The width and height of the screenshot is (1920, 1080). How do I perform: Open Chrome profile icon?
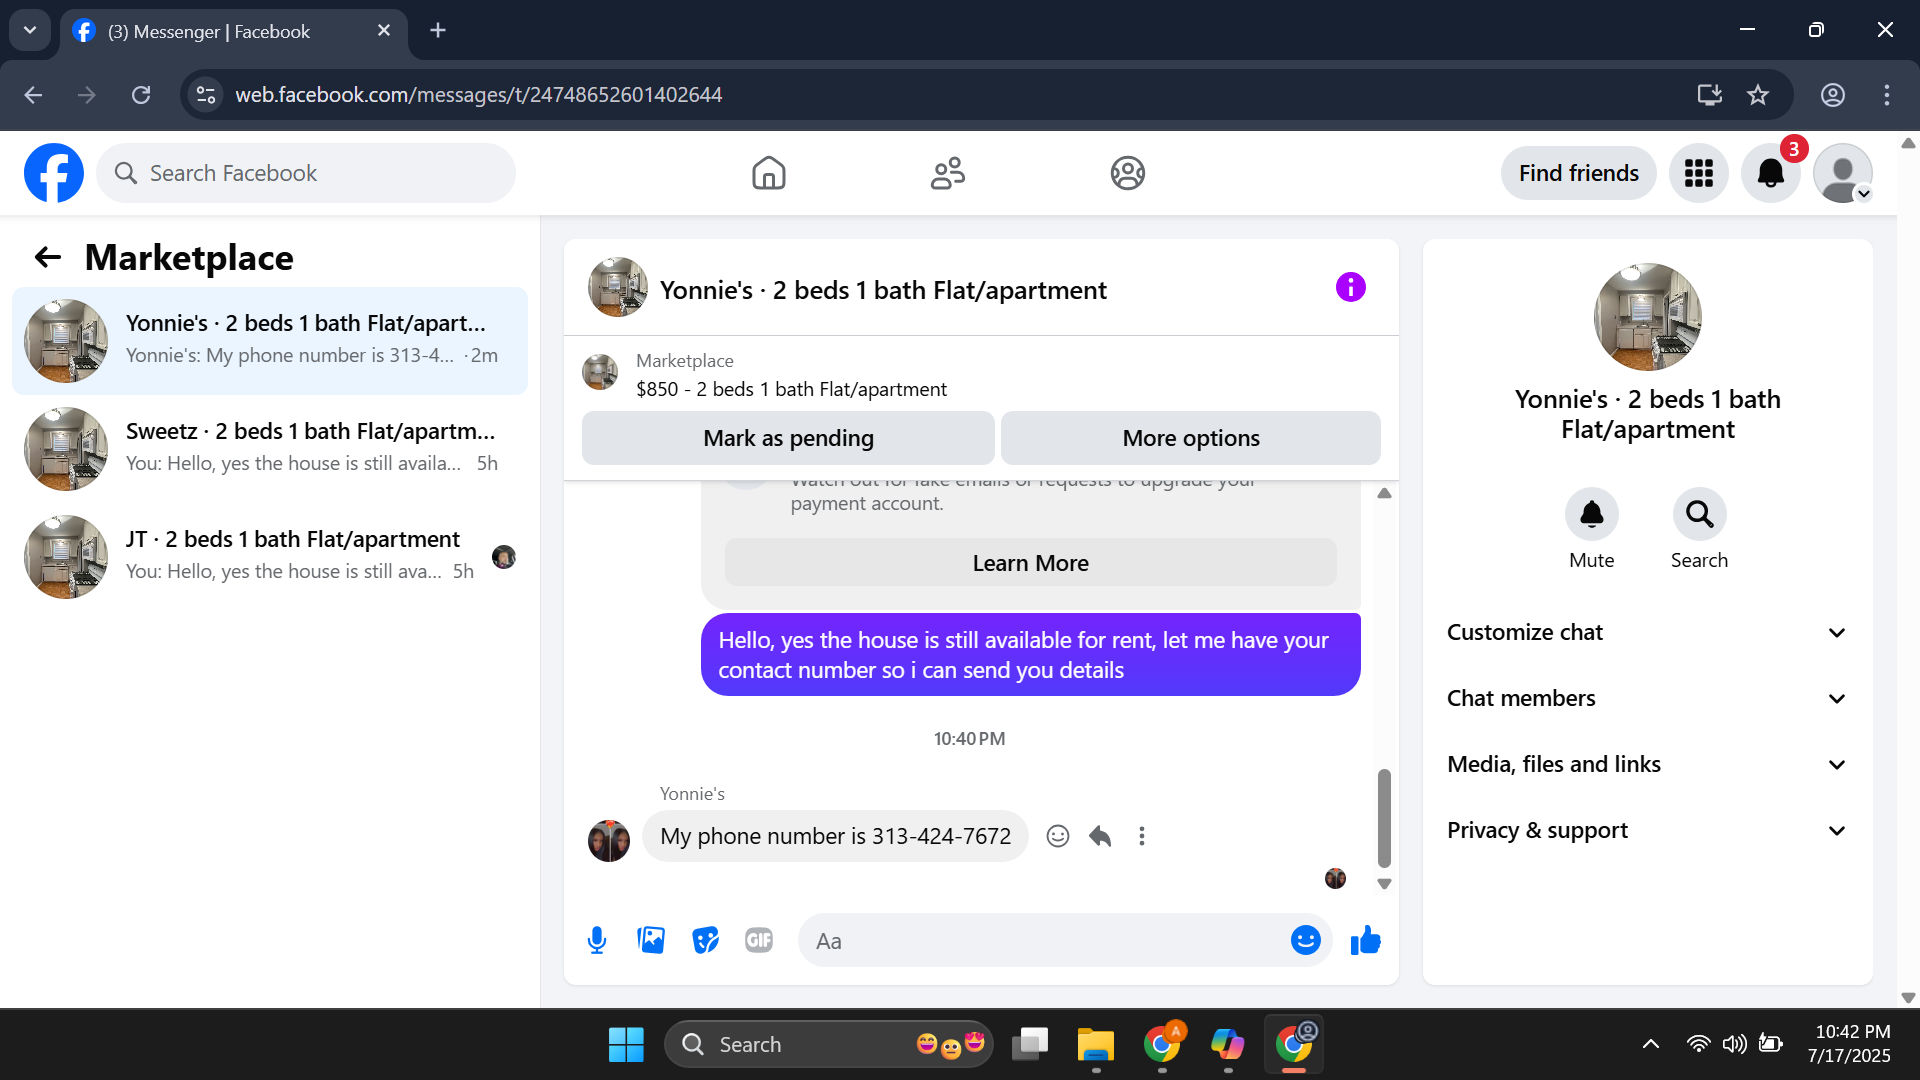[x=1833, y=95]
